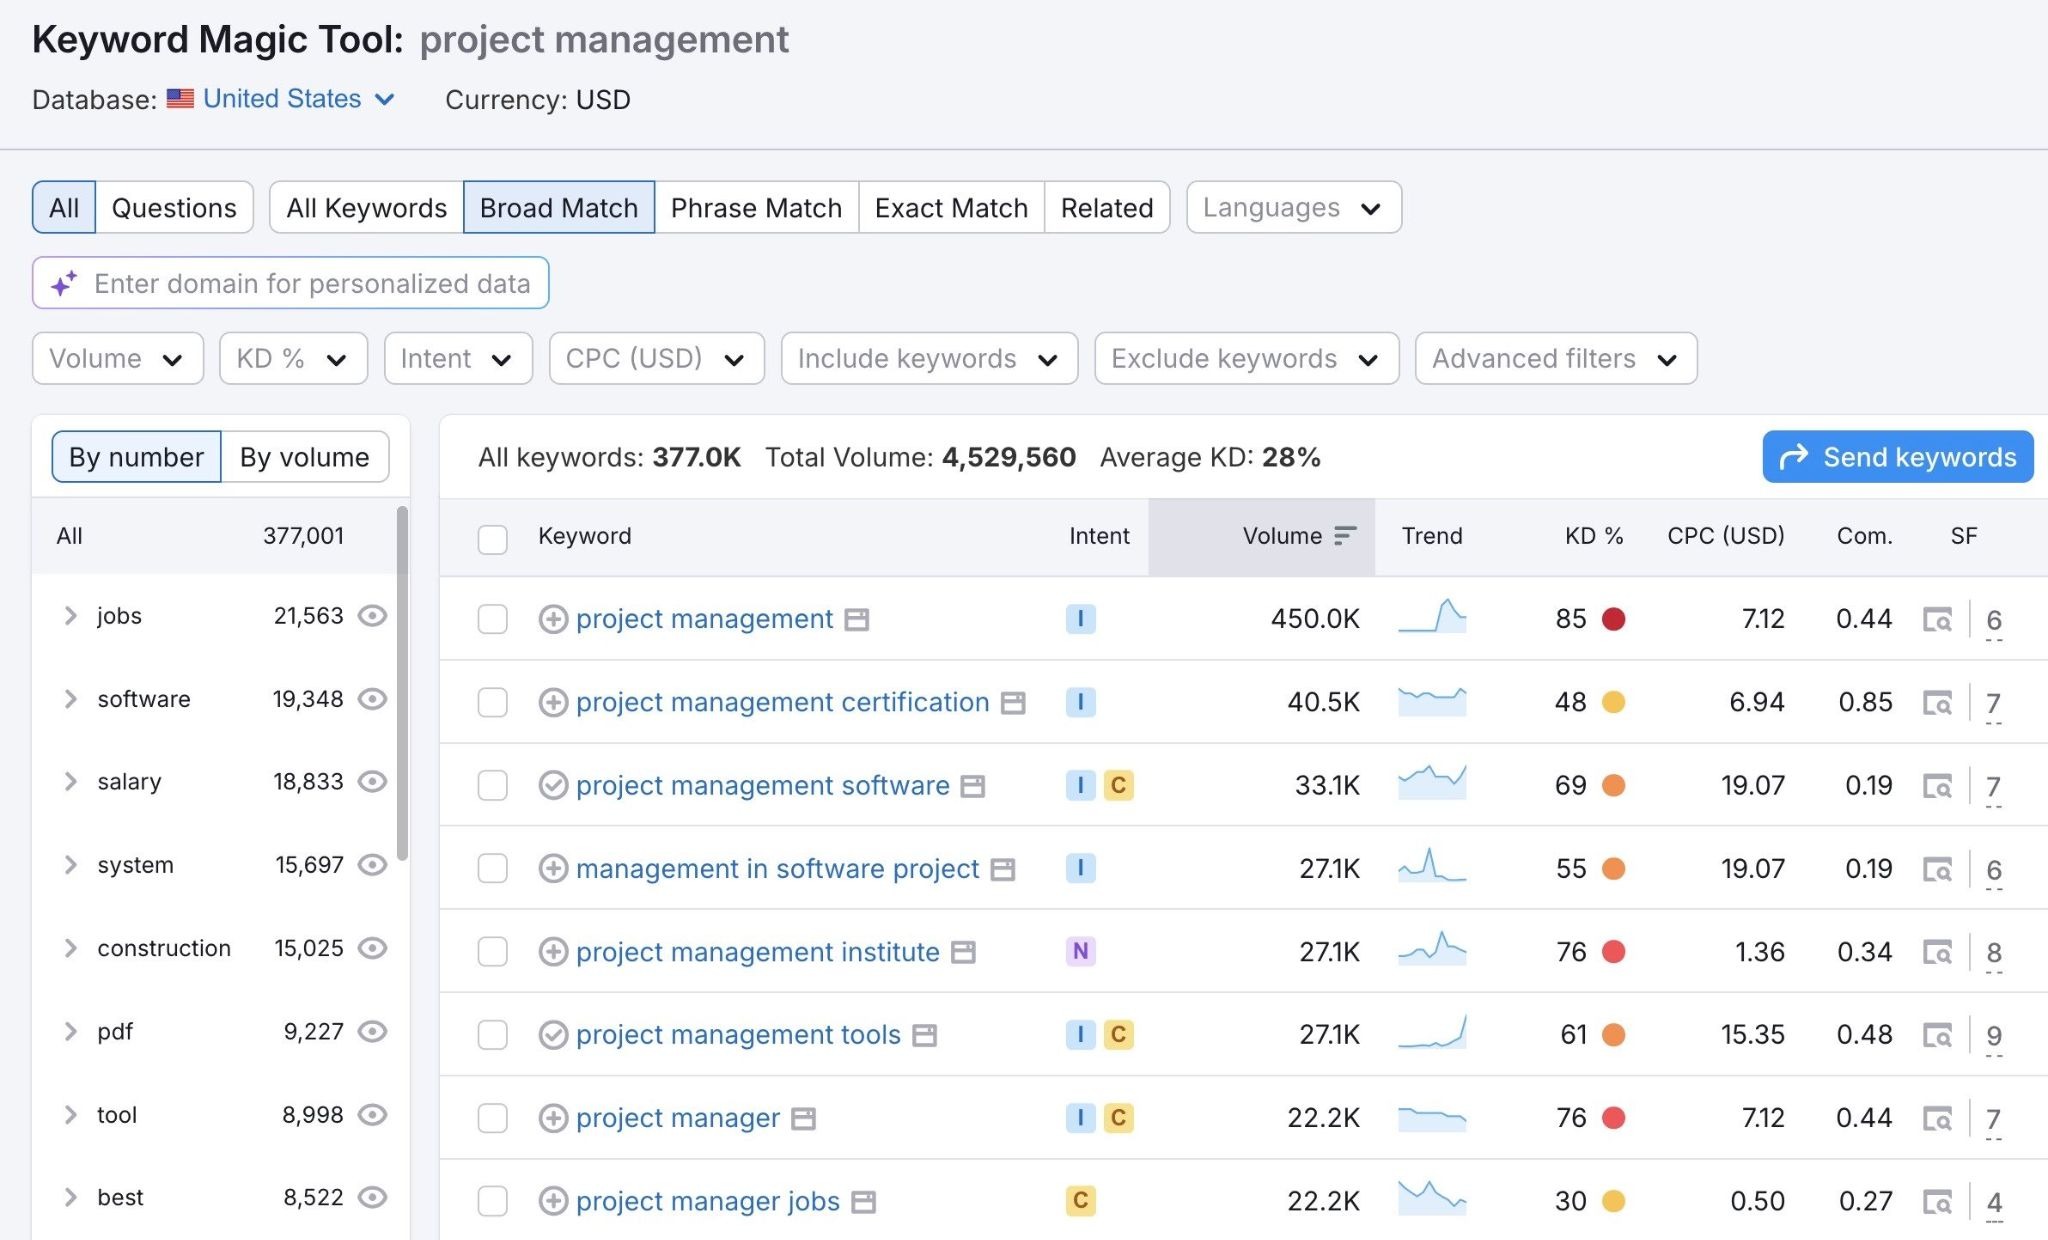Click the add icon beside 'project manager jobs'
This screenshot has height=1240, width=2048.
pyautogui.click(x=553, y=1200)
